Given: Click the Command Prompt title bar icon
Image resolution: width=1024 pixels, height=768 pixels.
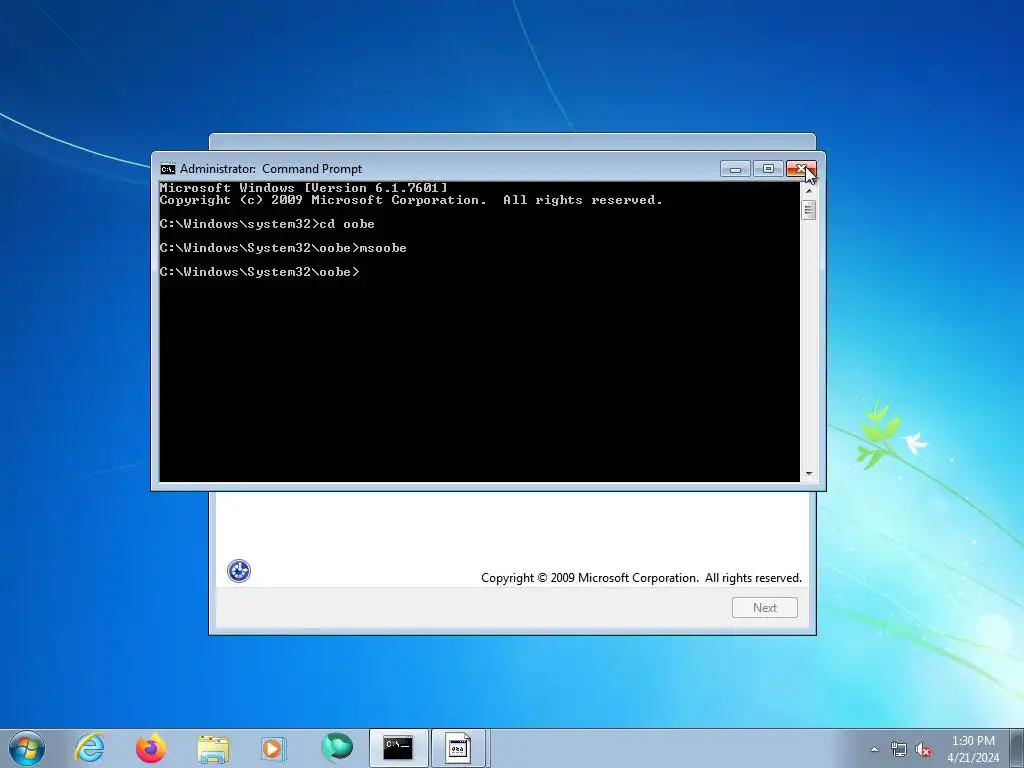Looking at the screenshot, I should [168, 169].
